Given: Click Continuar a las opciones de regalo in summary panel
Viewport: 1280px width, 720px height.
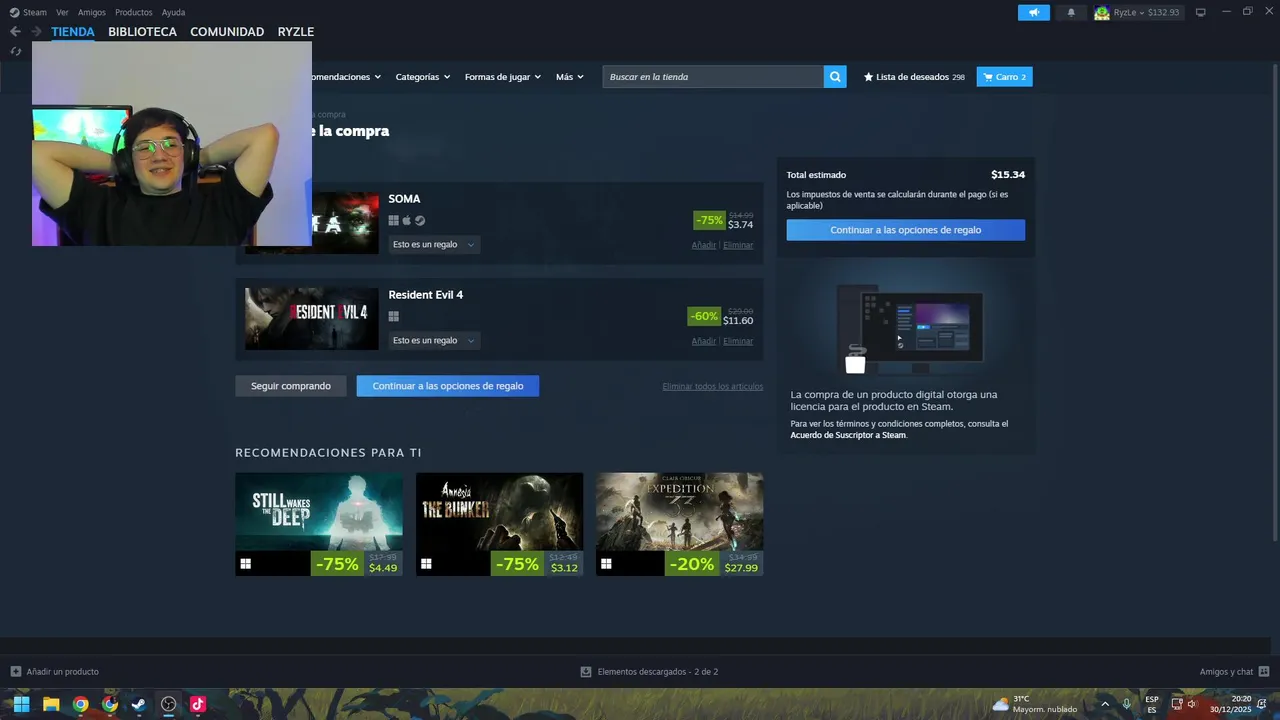Looking at the screenshot, I should coord(906,230).
